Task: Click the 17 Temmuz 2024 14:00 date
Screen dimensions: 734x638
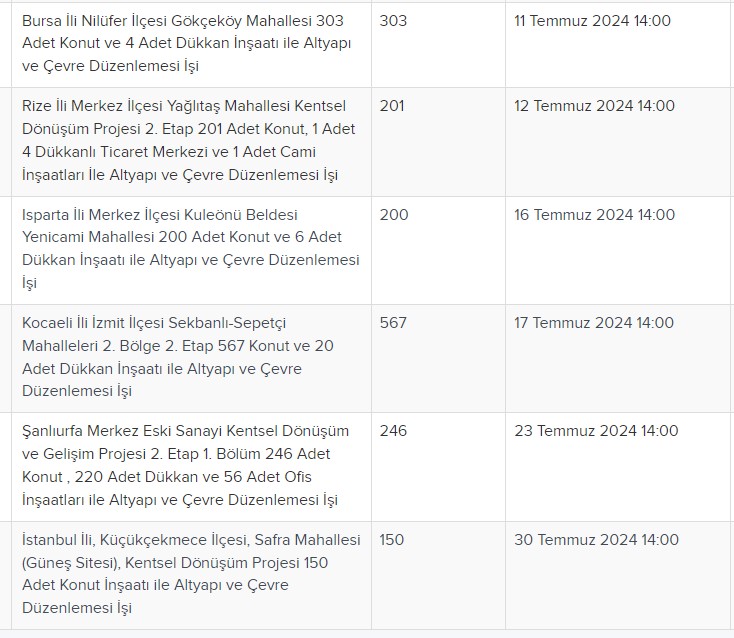Action: [594, 323]
